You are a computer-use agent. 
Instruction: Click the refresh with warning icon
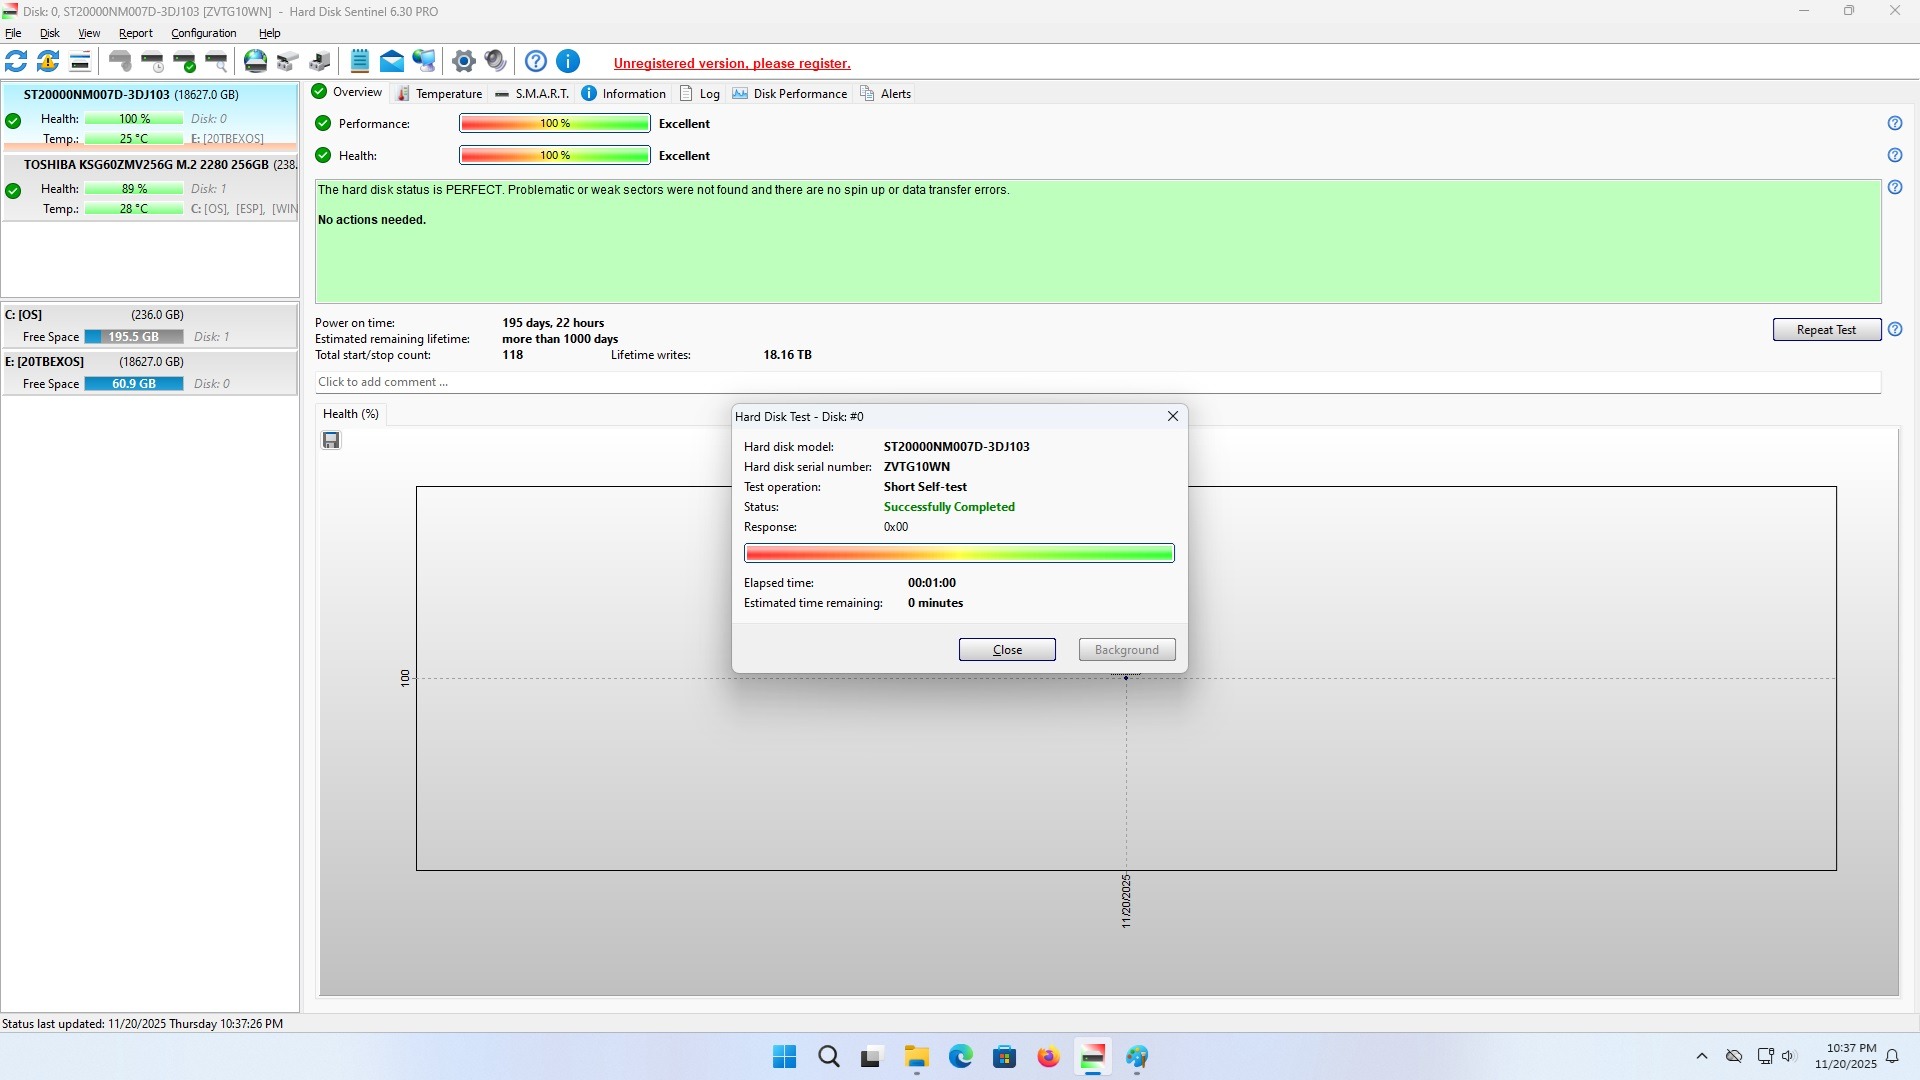(47, 62)
